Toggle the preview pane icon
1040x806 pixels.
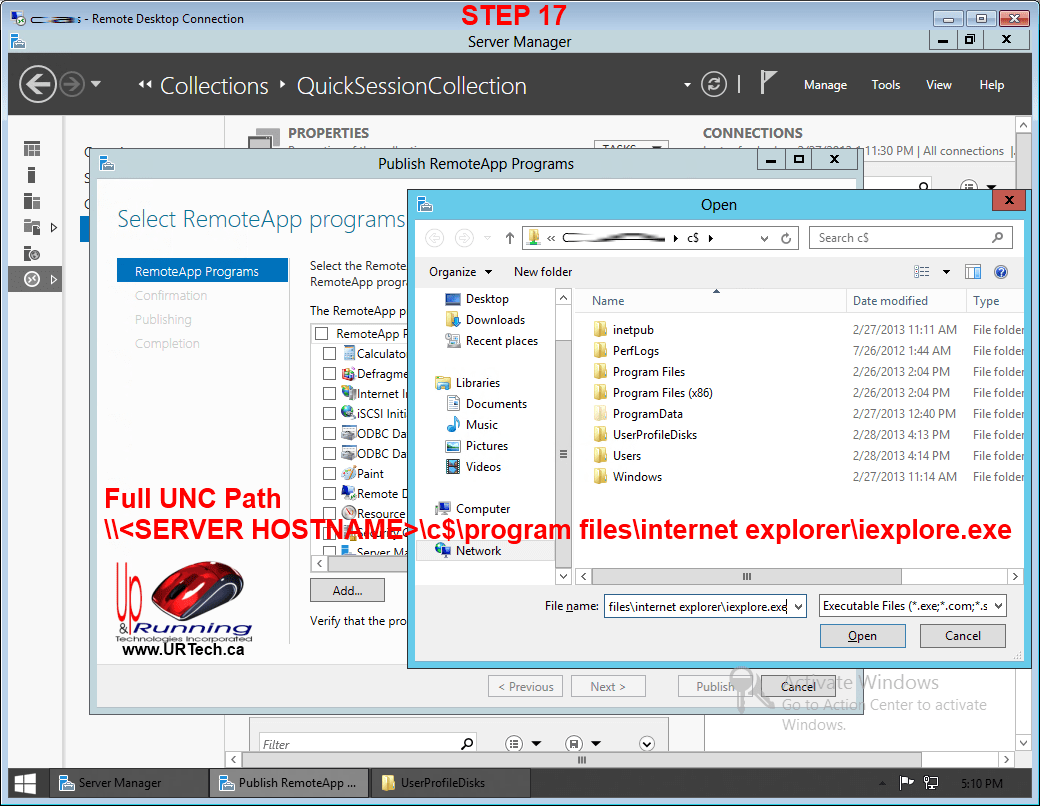point(973,272)
